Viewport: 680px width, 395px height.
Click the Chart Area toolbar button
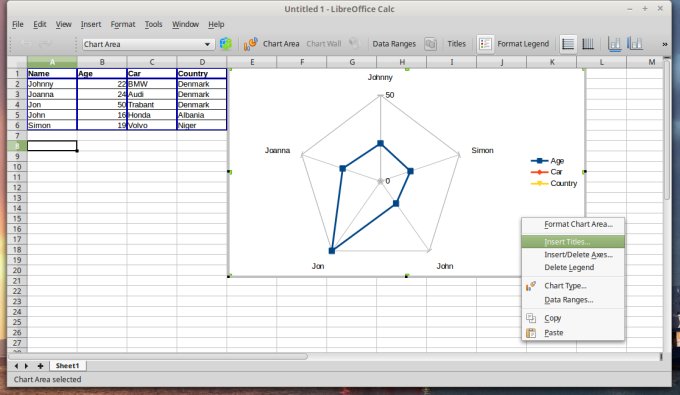pyautogui.click(x=281, y=44)
